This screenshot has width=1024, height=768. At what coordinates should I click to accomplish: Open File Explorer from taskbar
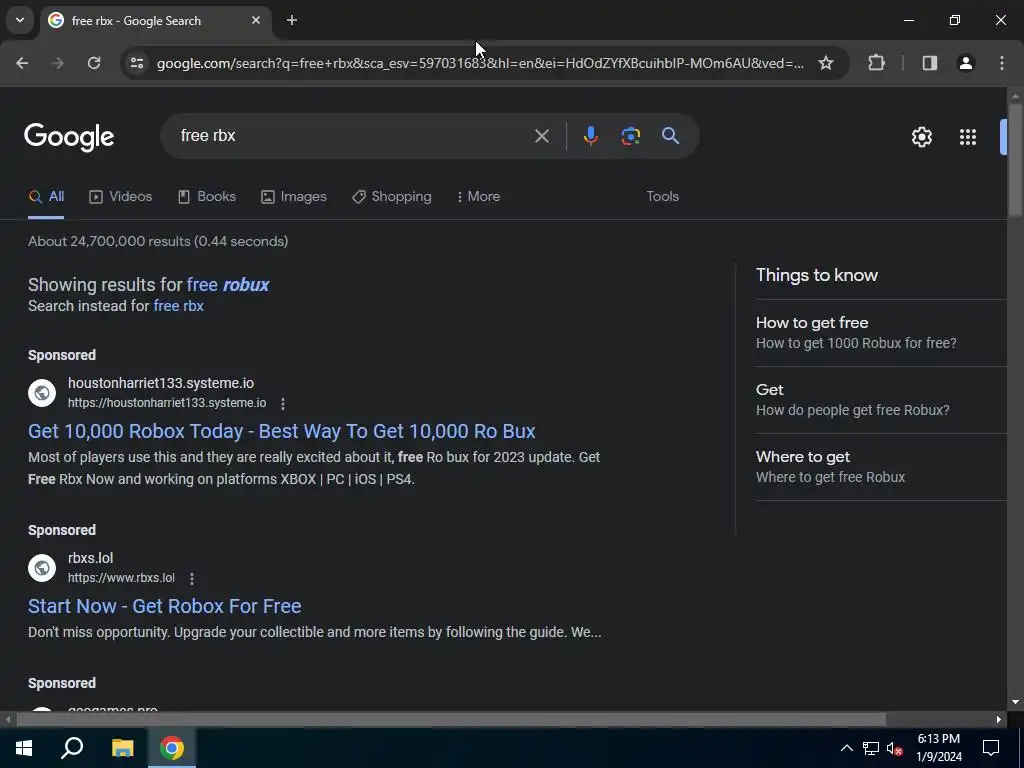pos(122,748)
